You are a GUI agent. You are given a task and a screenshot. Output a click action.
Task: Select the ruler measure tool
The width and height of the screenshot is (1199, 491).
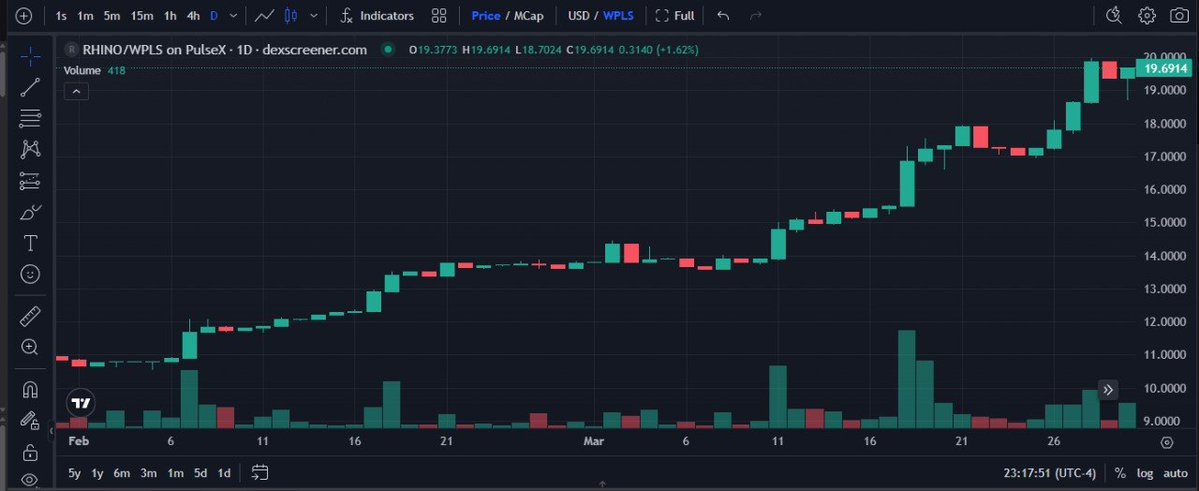[x=30, y=315]
